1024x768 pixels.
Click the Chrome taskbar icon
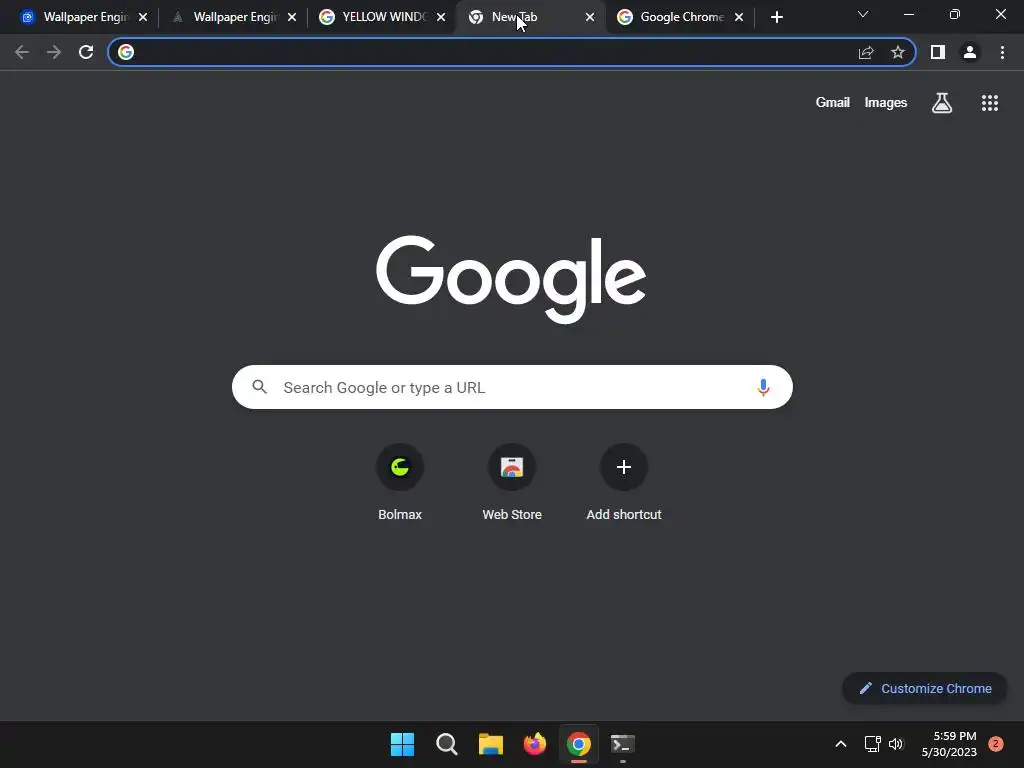(x=579, y=744)
